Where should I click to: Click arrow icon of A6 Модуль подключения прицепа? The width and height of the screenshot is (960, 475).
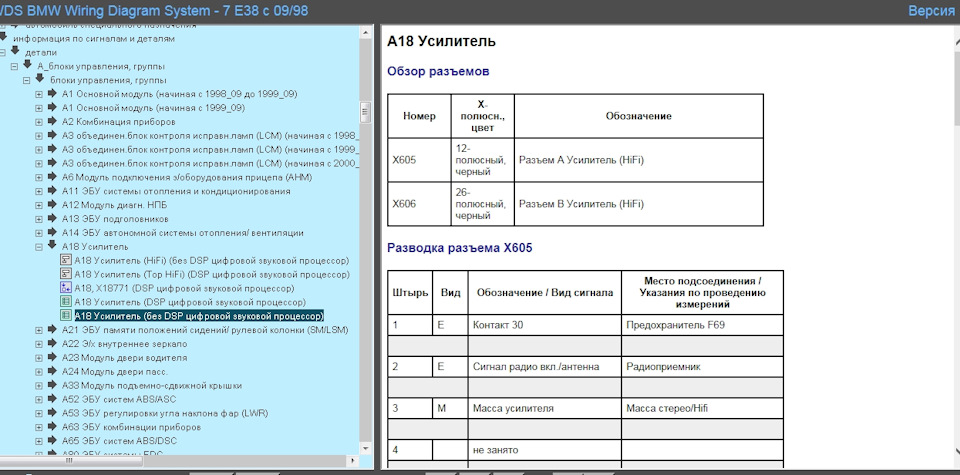[52, 177]
